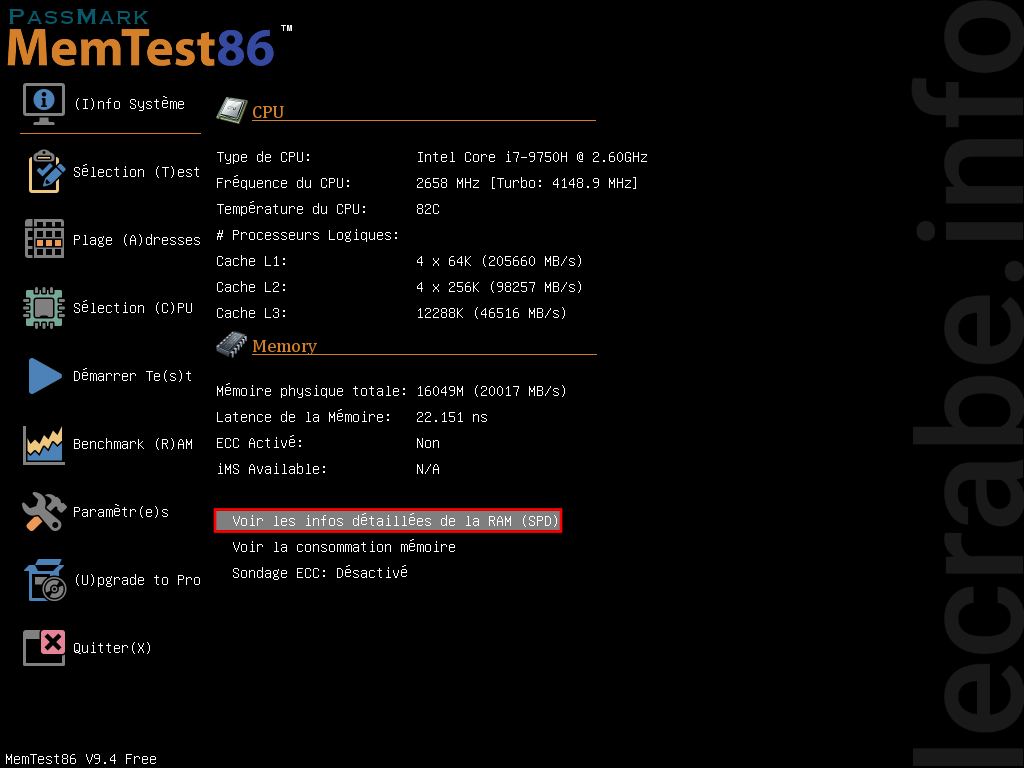Click the Fréquence du CPU label
The width and height of the screenshot is (1024, 768).
[x=283, y=183]
